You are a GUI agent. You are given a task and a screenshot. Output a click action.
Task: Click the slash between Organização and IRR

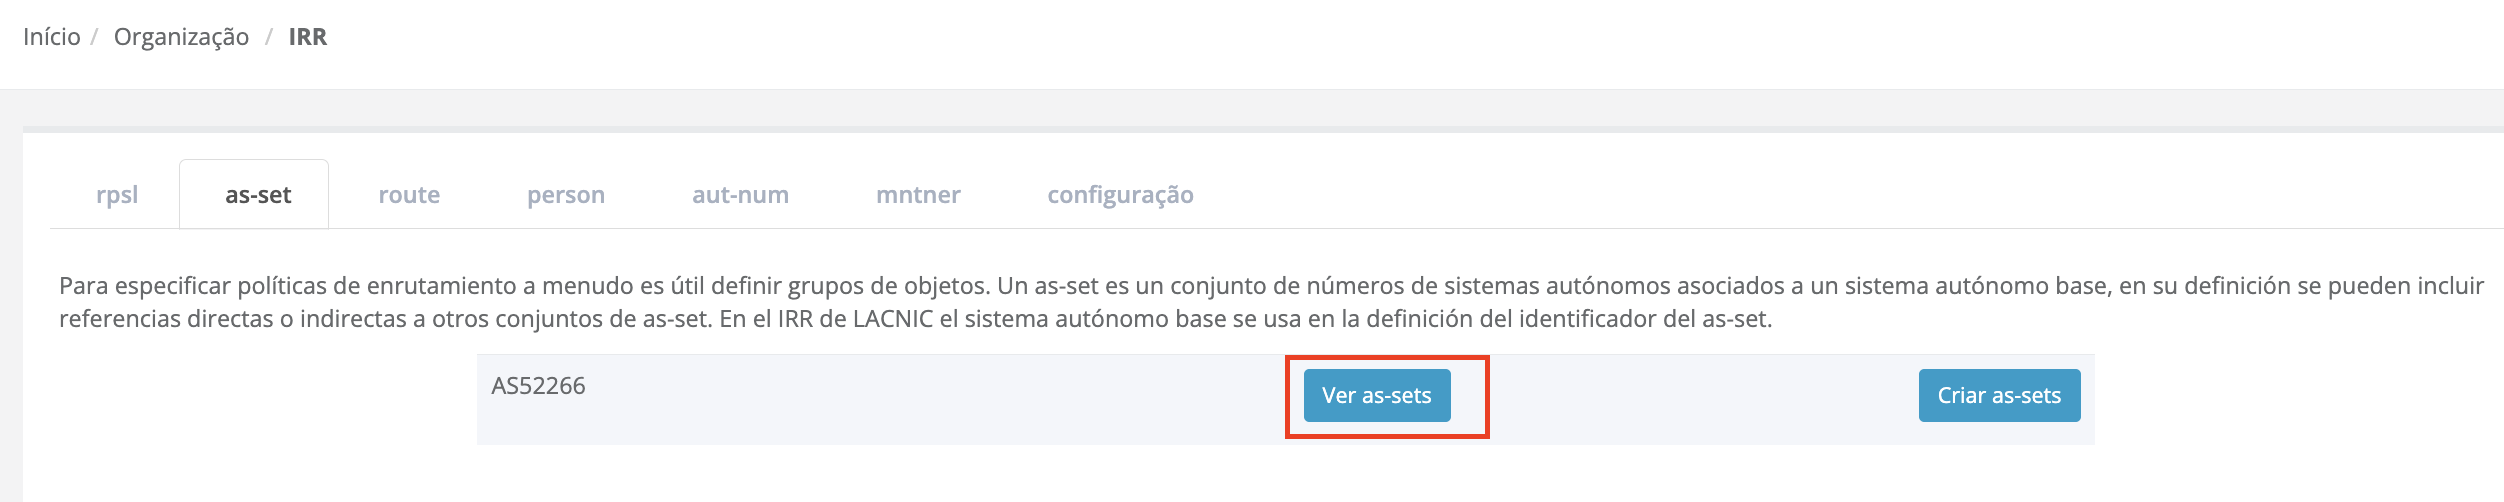pos(269,37)
